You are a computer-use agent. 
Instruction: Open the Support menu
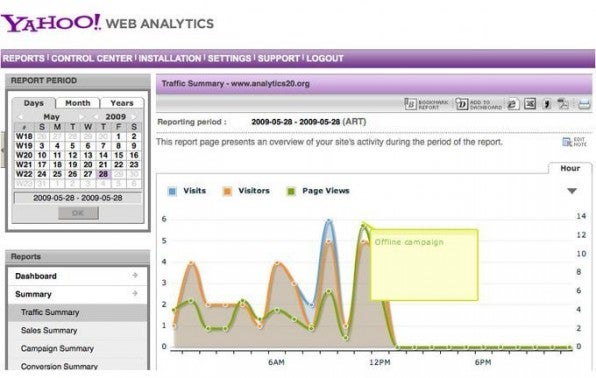279,59
